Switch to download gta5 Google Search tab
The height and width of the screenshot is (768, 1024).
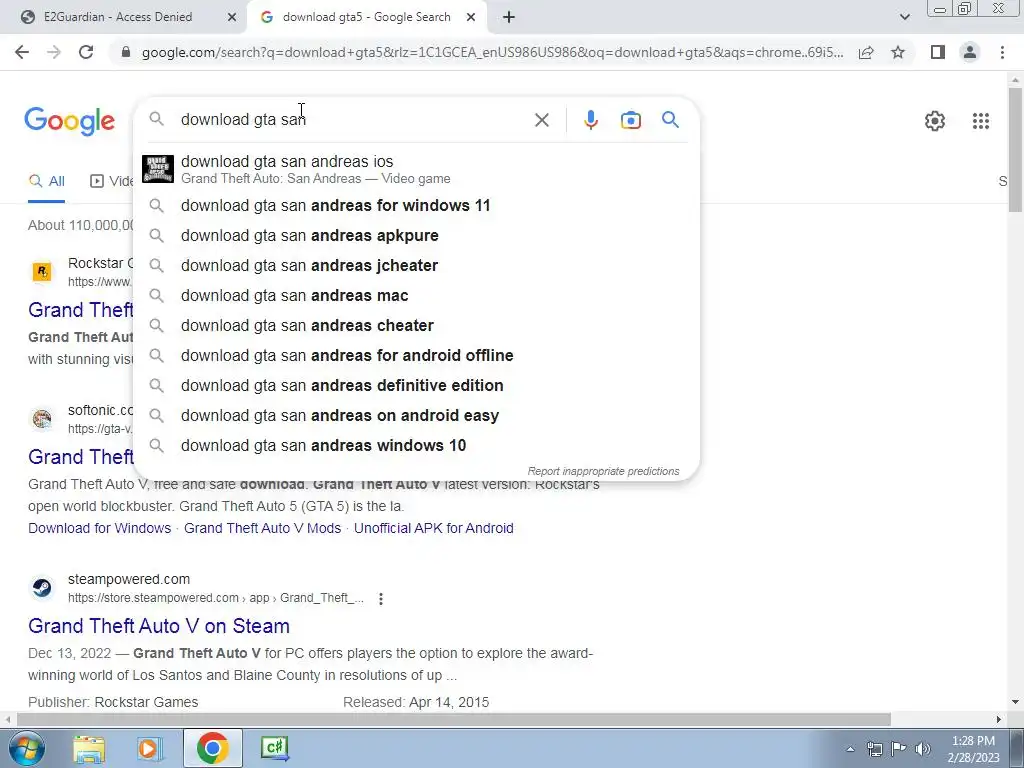point(366,17)
